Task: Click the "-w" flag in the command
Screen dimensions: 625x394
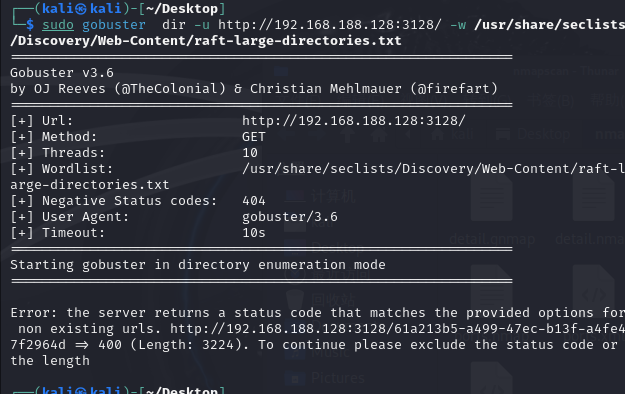Action: tap(458, 25)
